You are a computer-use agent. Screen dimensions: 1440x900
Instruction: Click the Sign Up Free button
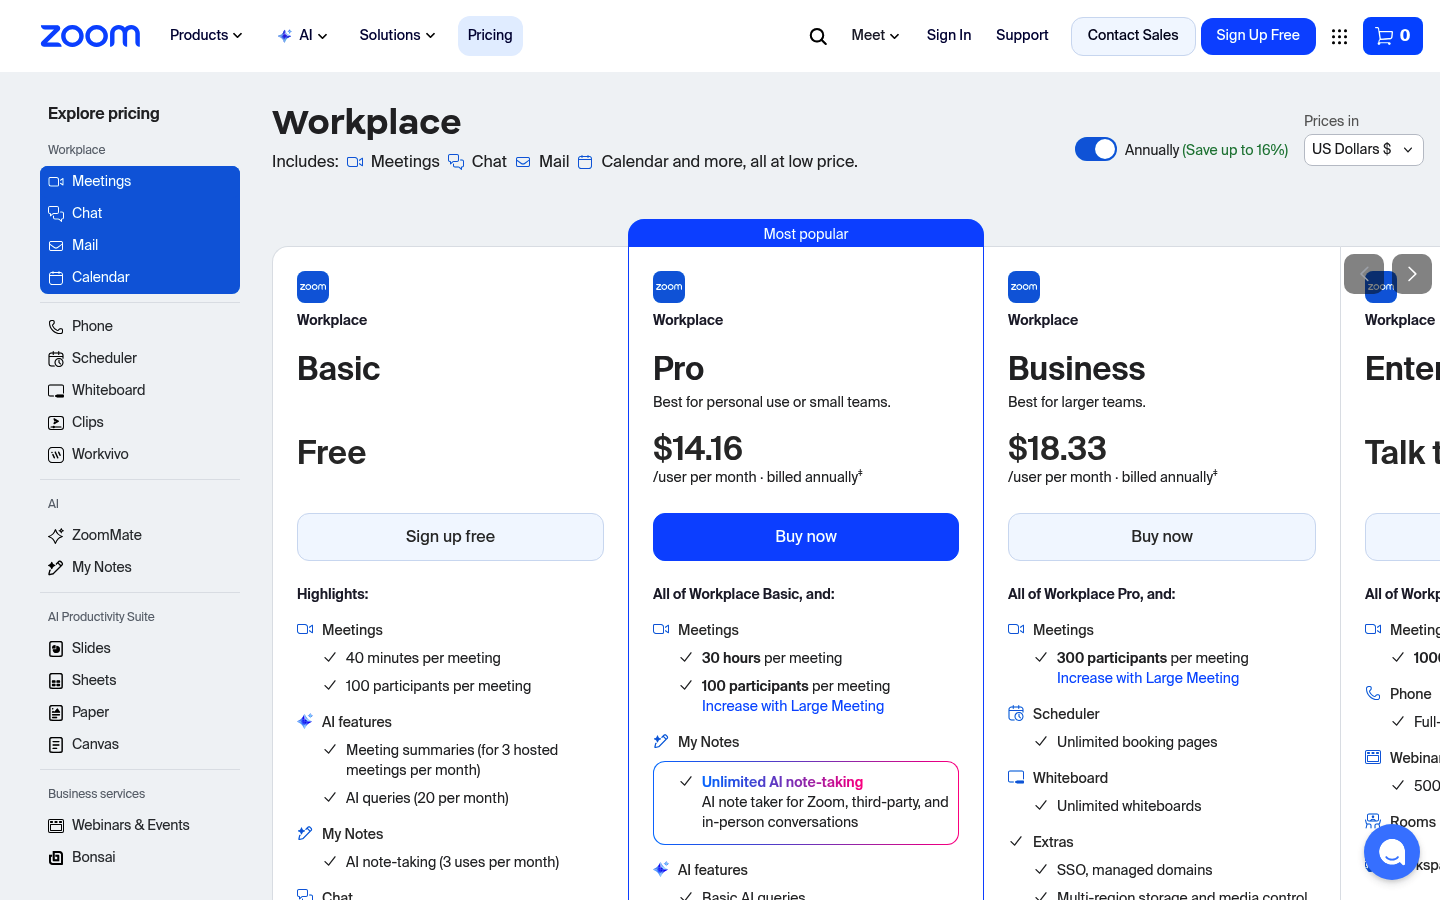[1258, 36]
